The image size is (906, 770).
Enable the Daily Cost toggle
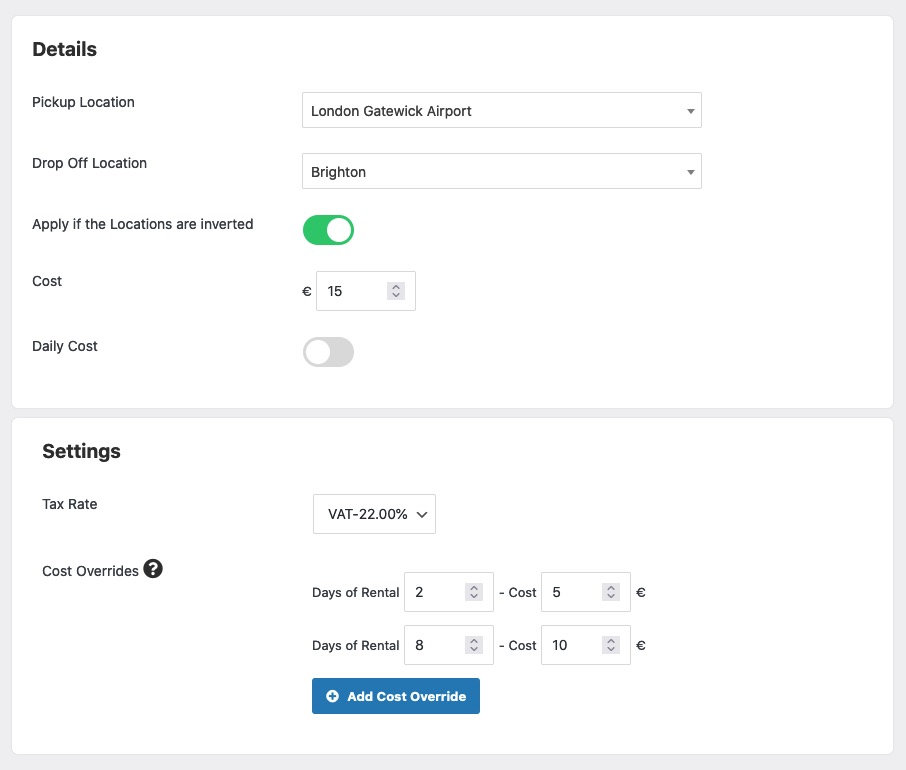coord(329,352)
